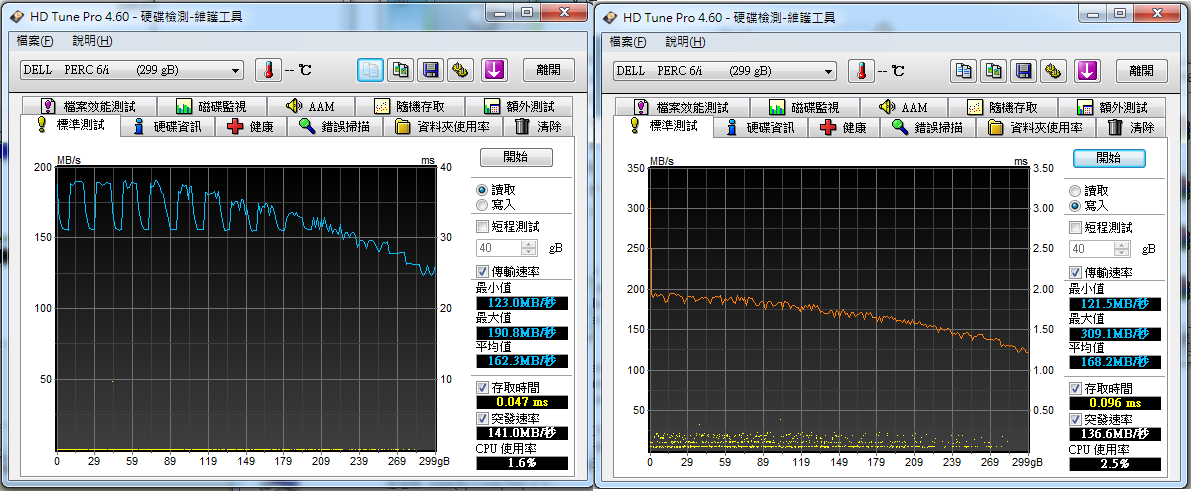Switch to 健康 tab in left window

pos(251,126)
